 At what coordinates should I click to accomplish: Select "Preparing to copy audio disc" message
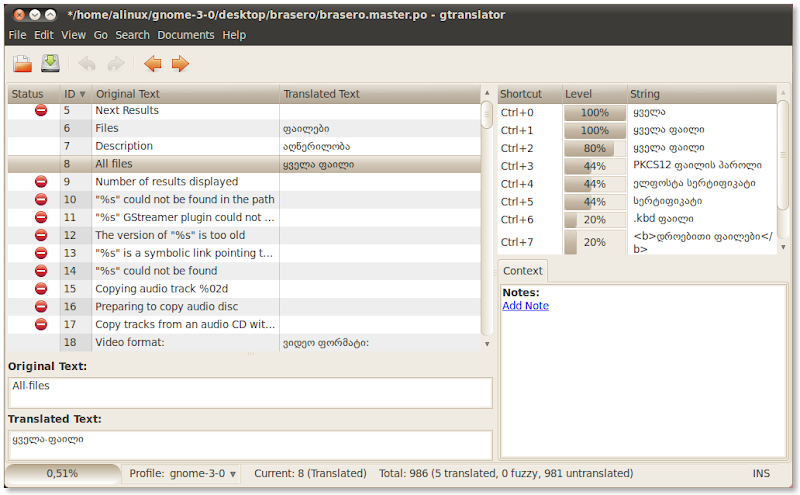[x=244, y=307]
